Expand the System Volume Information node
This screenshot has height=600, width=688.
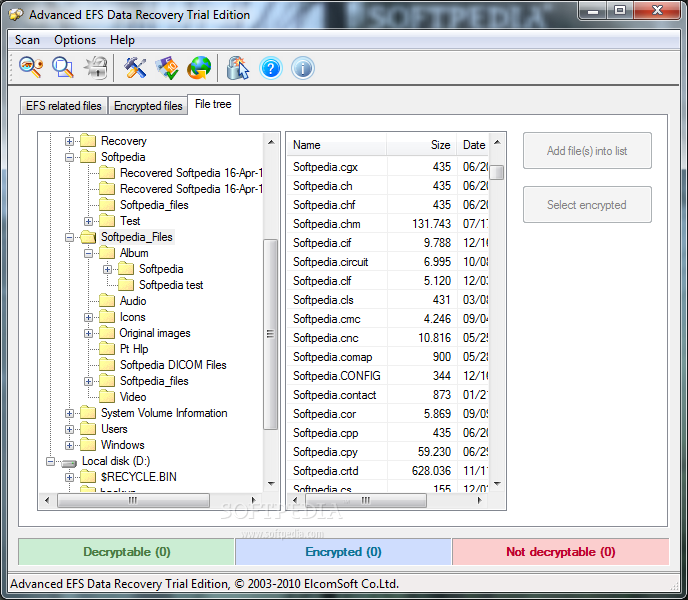(69, 413)
